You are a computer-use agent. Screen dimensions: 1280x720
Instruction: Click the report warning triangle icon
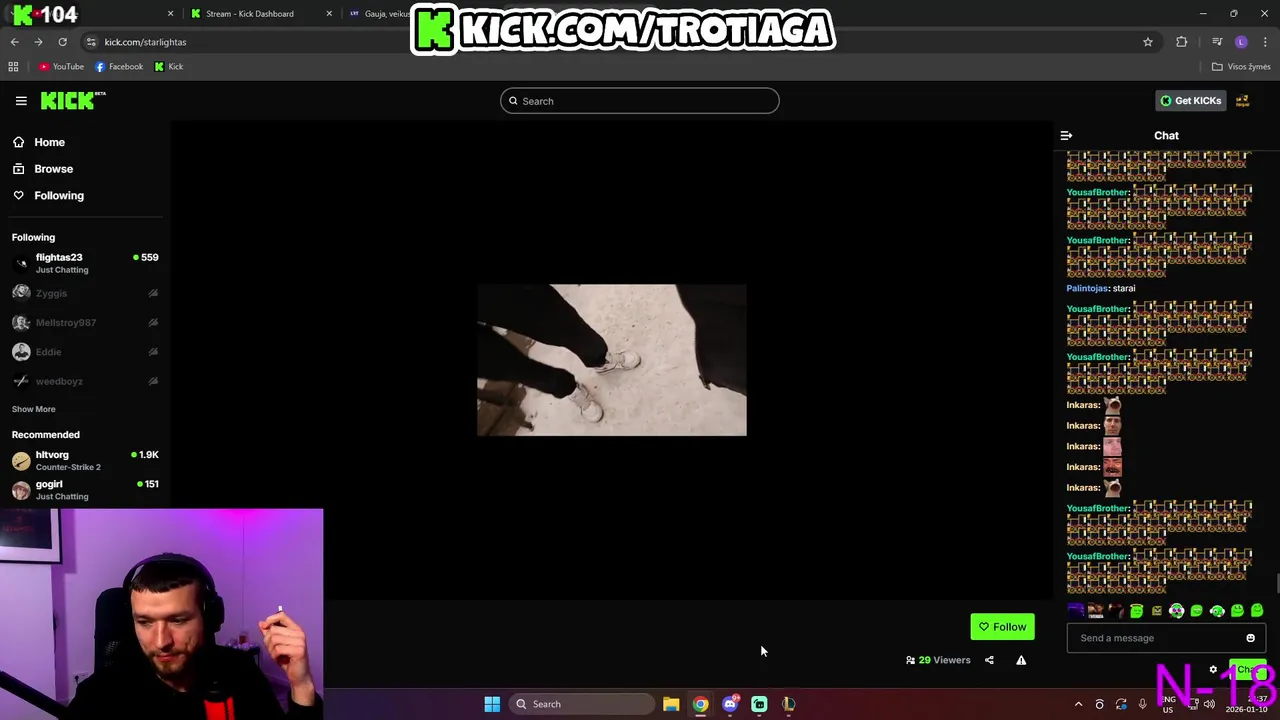pos(1021,660)
